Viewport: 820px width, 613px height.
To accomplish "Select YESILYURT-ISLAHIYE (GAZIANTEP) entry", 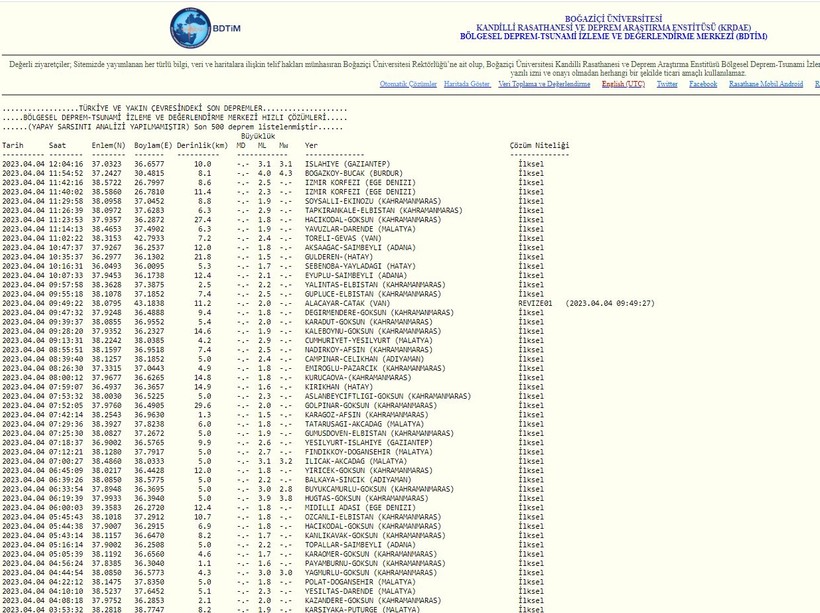I will (369, 442).
